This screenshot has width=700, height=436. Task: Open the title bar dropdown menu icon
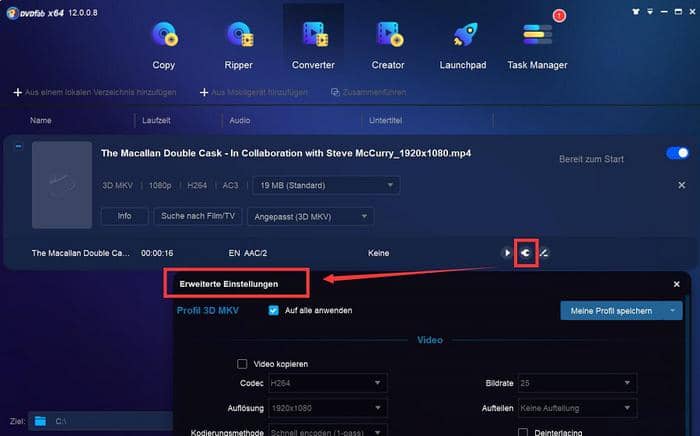point(650,12)
